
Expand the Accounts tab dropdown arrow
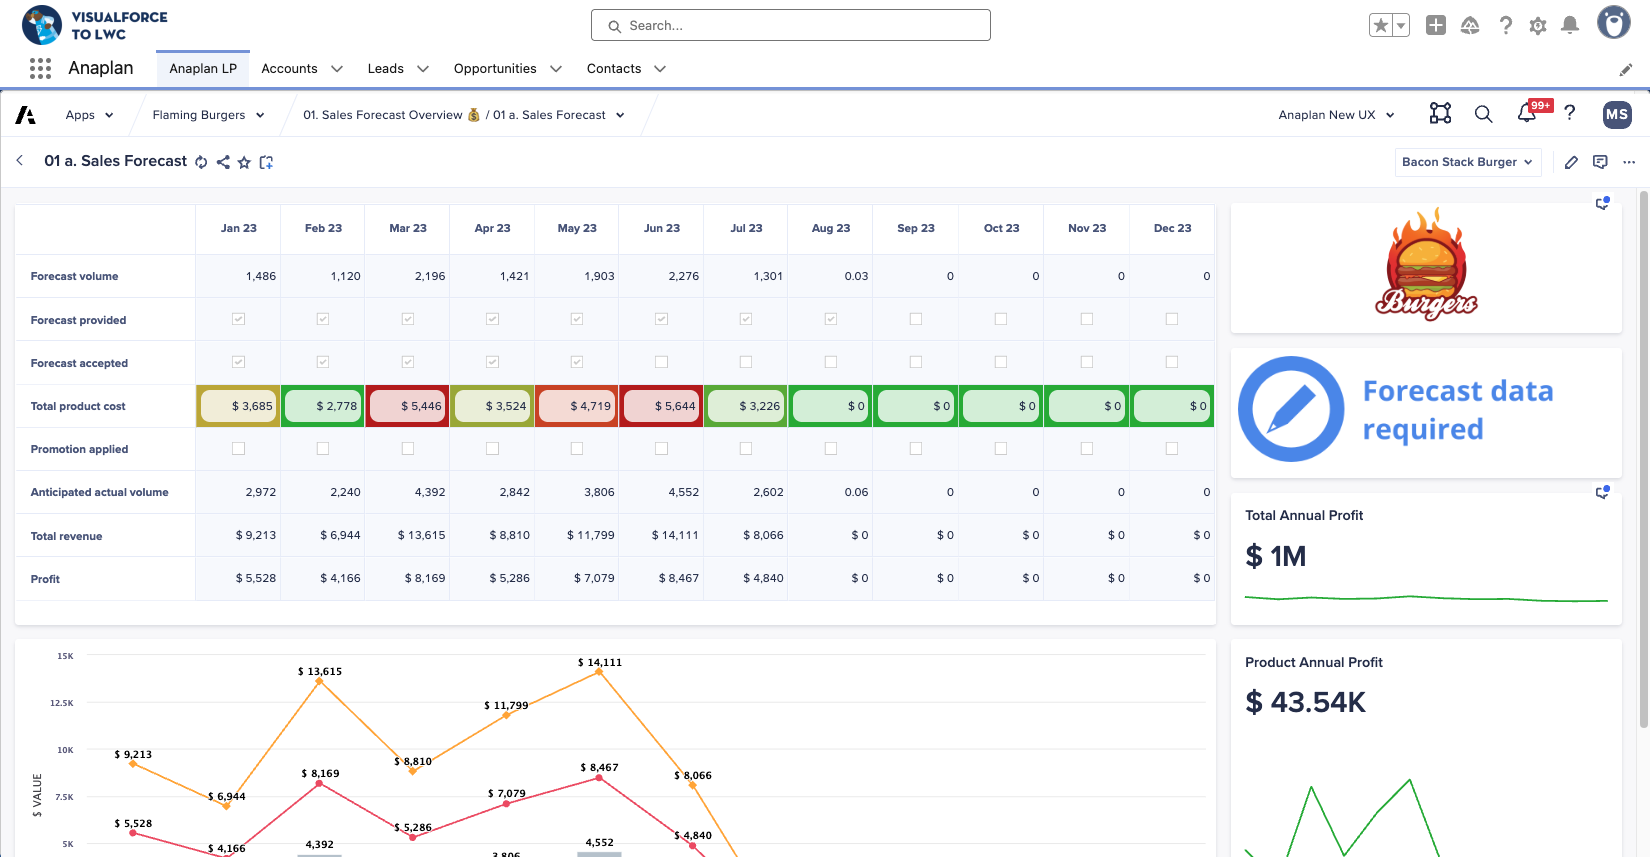tap(337, 69)
